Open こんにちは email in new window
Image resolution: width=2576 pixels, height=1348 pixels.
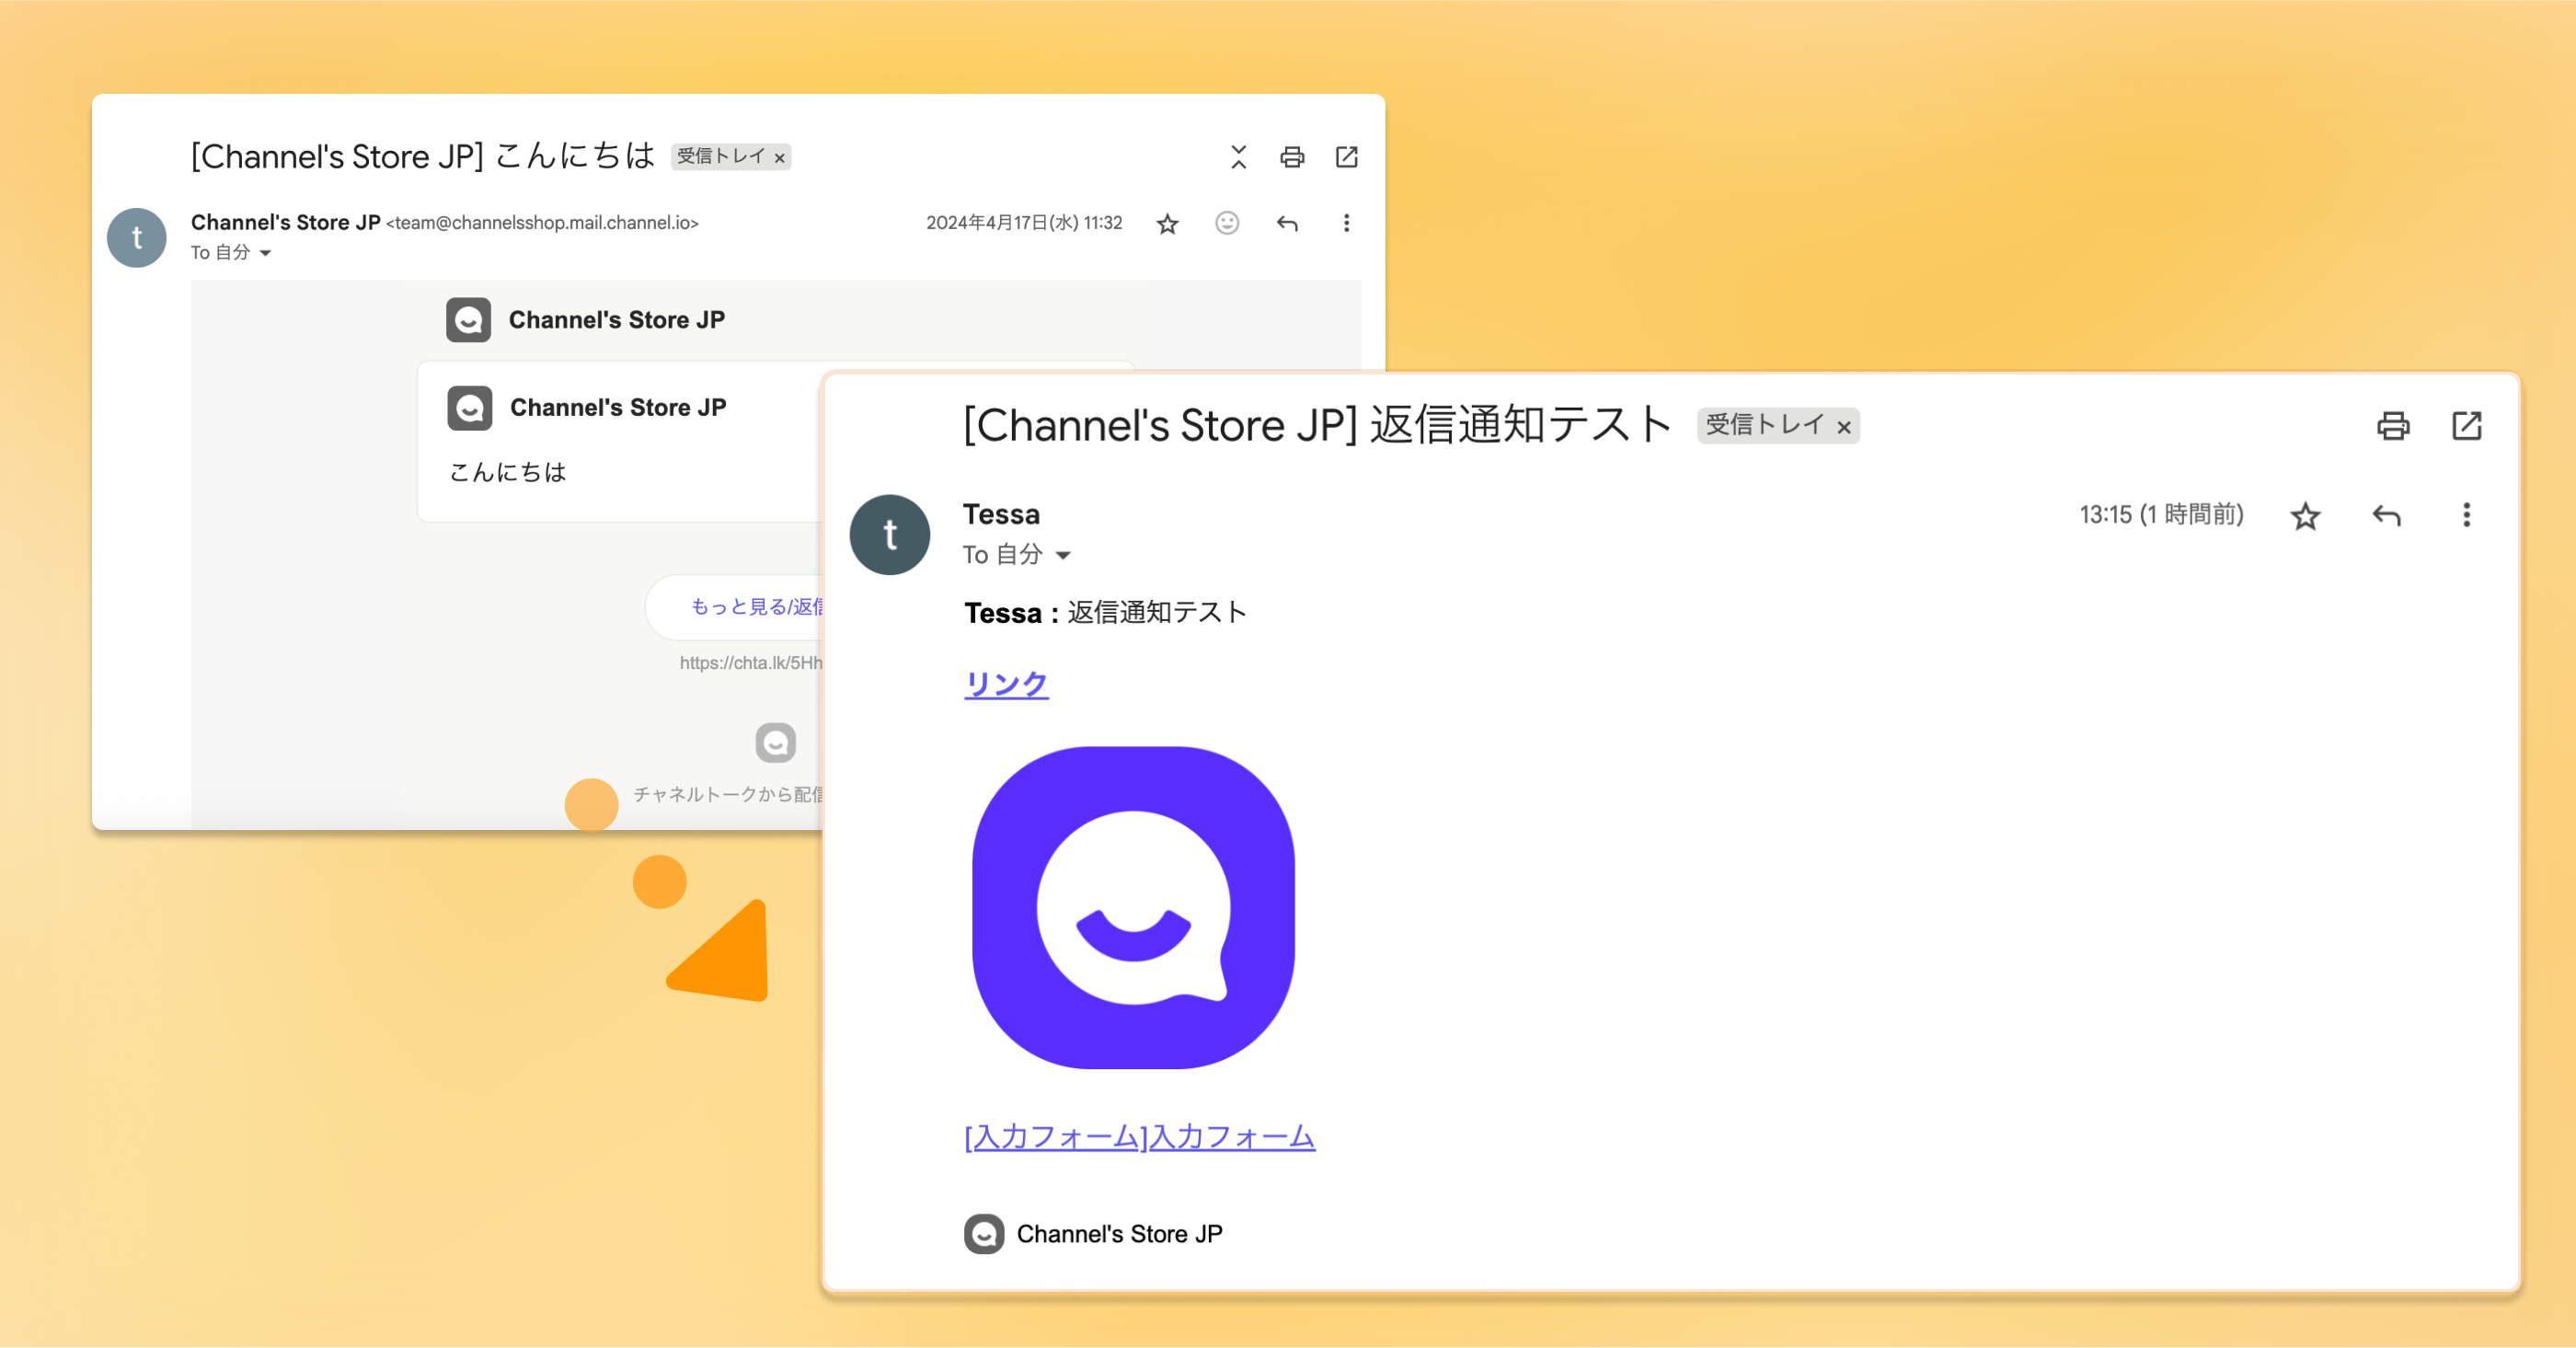pyautogui.click(x=1346, y=157)
